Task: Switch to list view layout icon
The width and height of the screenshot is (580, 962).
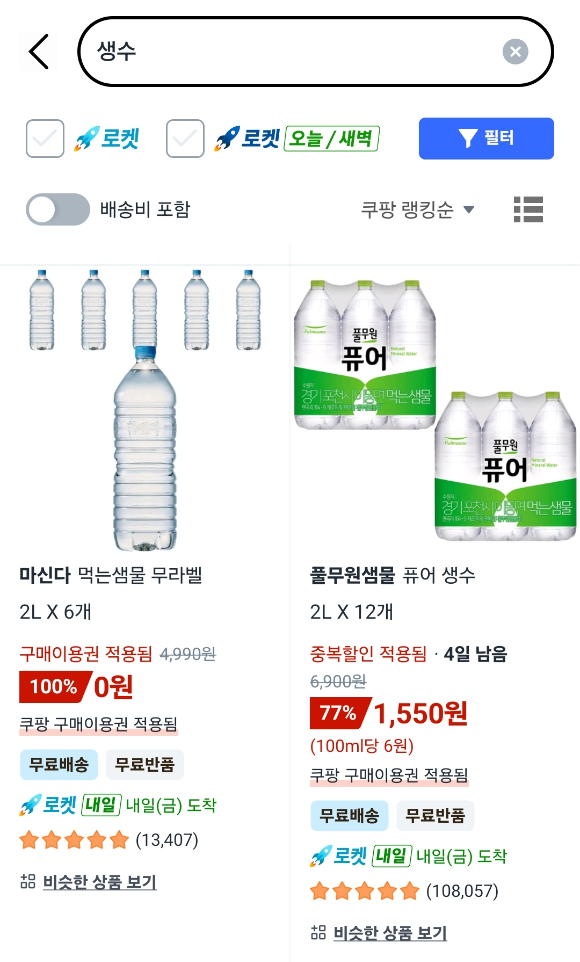Action: [x=528, y=210]
